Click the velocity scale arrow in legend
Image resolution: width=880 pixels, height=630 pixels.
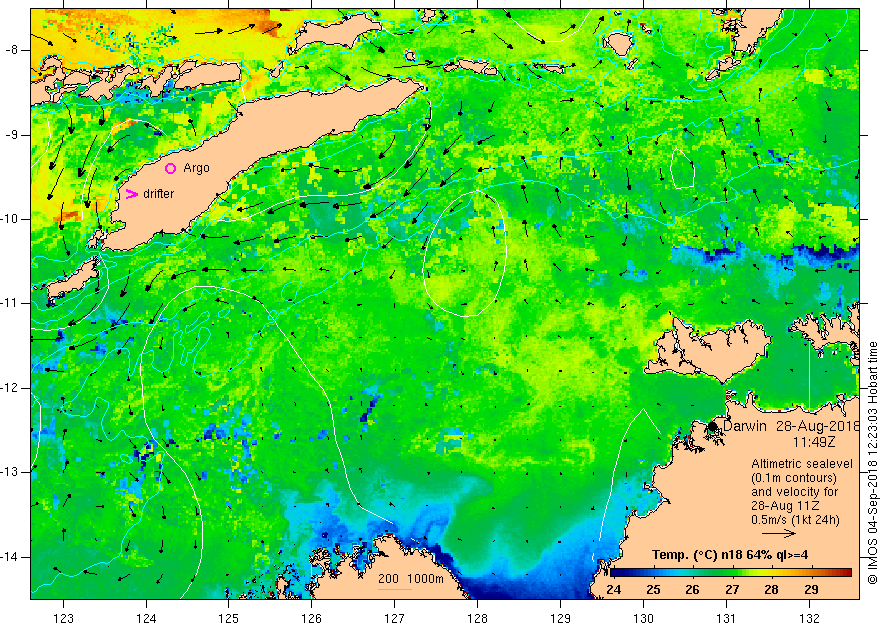pos(779,534)
